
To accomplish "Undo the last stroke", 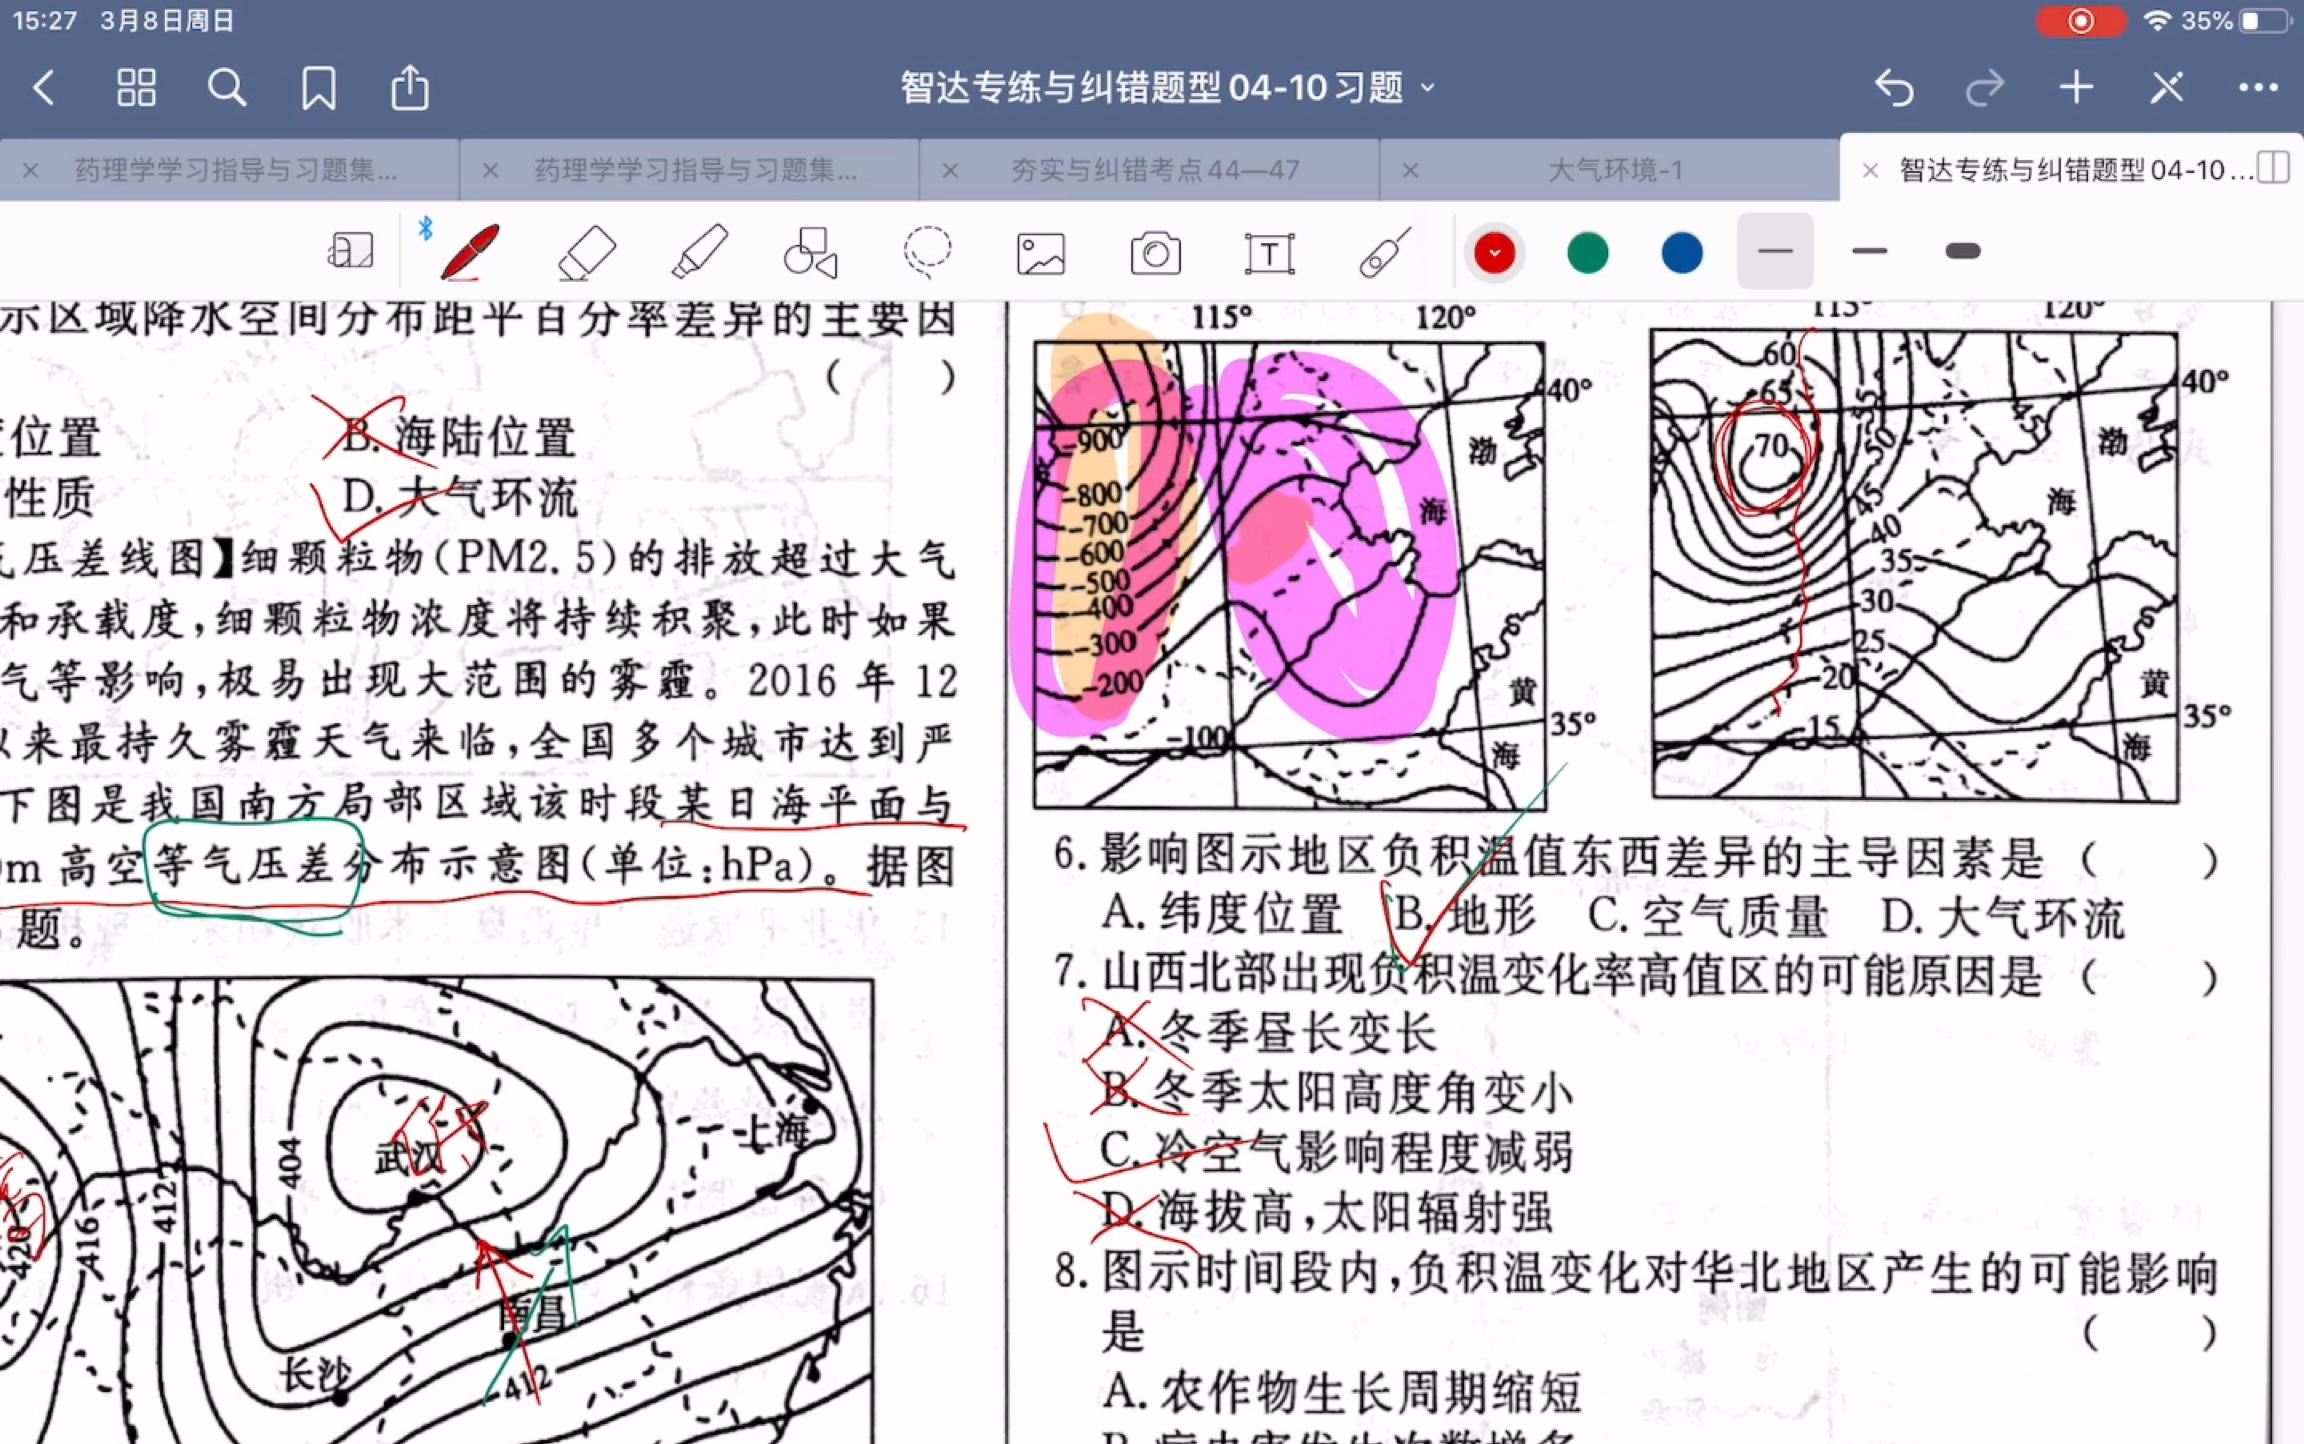I will 1893,88.
